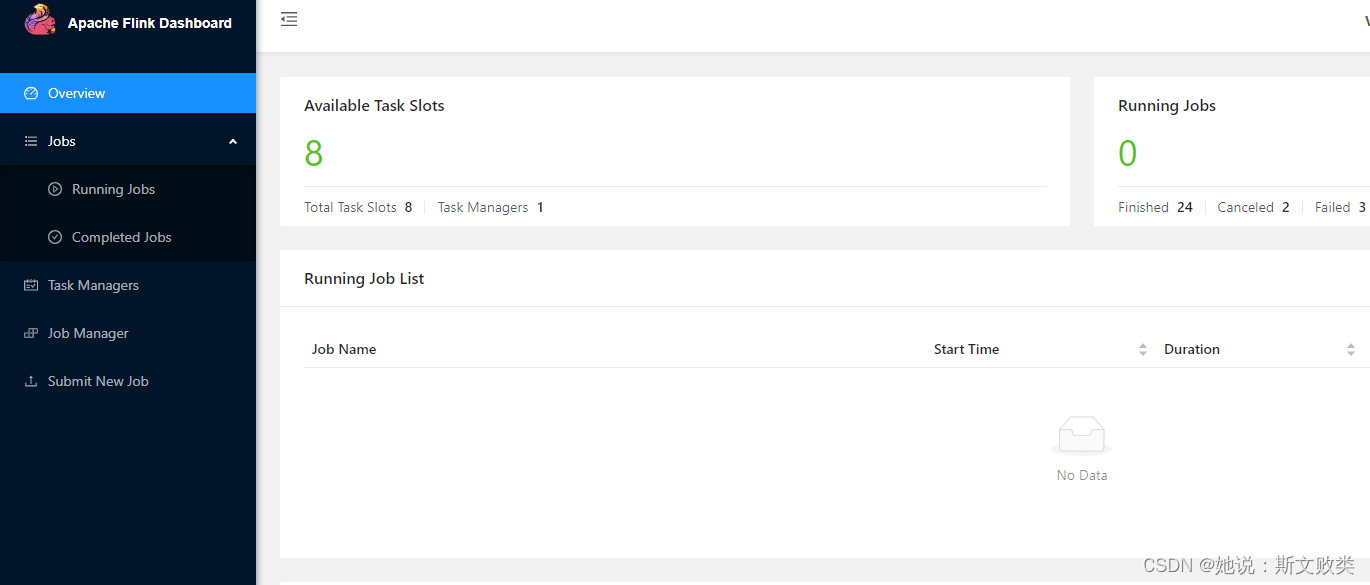Sort by Duration column arrows

[x=1350, y=349]
